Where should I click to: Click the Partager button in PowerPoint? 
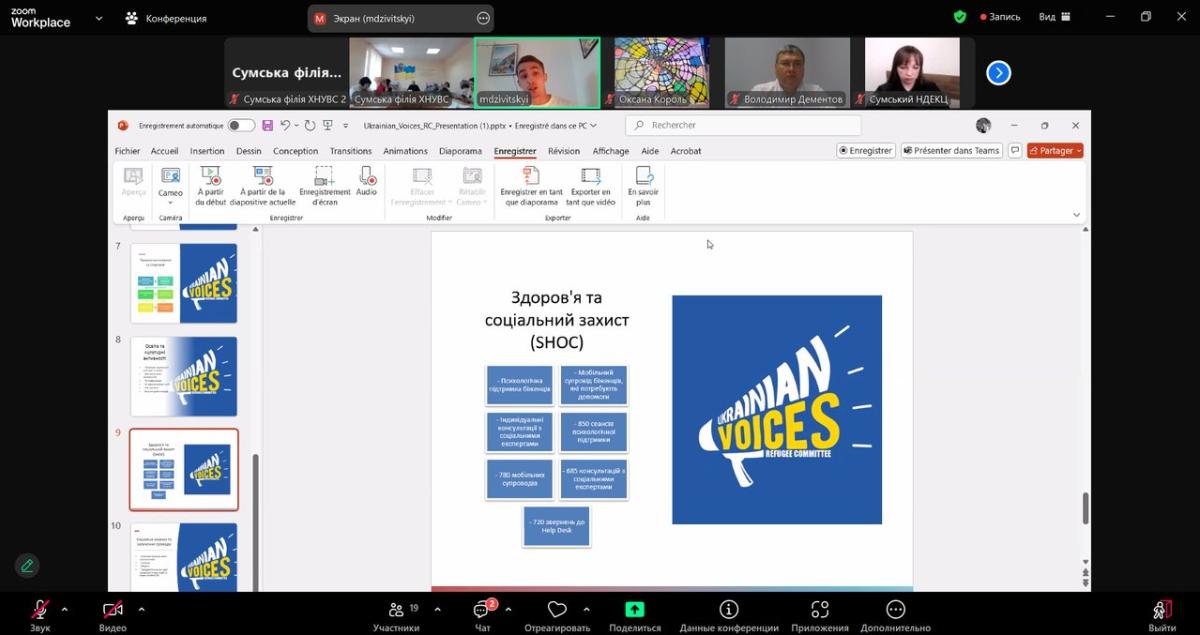click(1055, 151)
